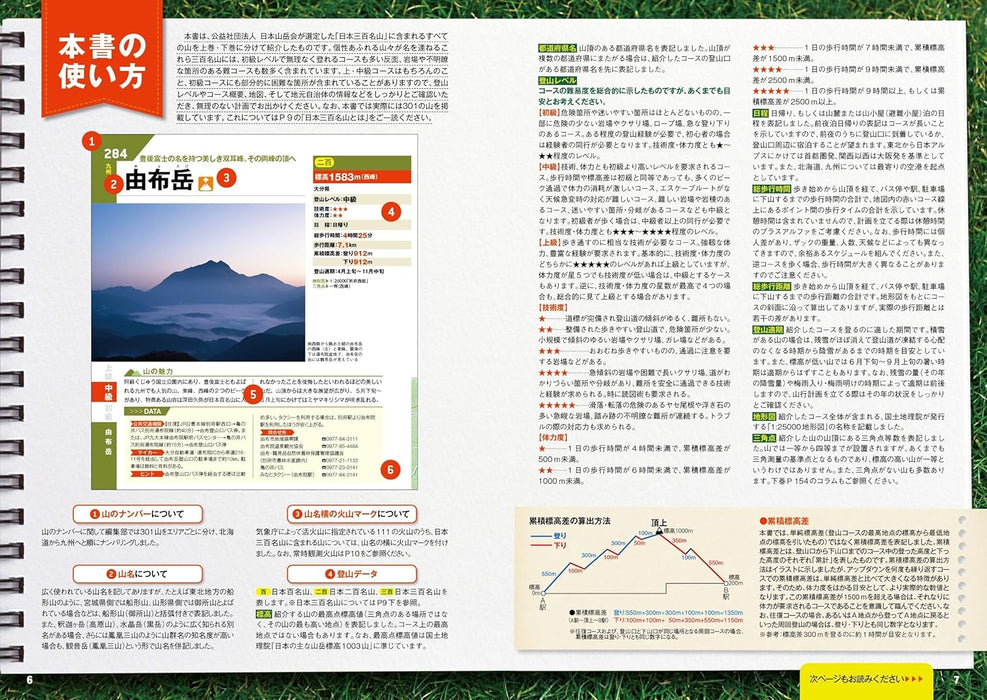Select the volcano mark icon beside 由布岳

point(206,182)
